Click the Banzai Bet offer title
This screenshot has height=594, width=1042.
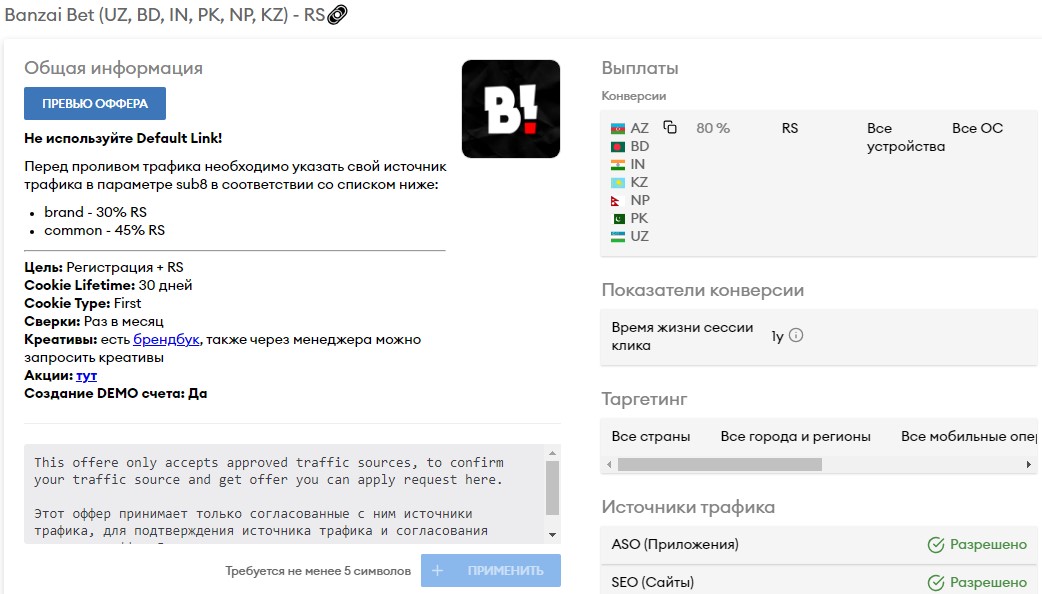pyautogui.click(x=165, y=15)
